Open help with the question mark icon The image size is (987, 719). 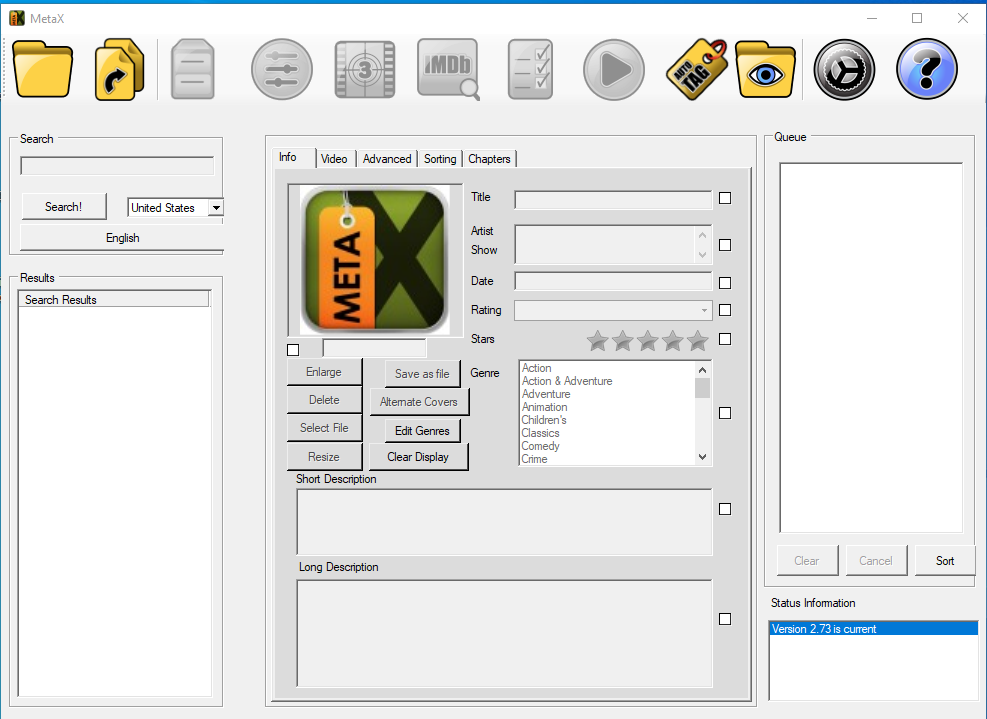pos(927,69)
